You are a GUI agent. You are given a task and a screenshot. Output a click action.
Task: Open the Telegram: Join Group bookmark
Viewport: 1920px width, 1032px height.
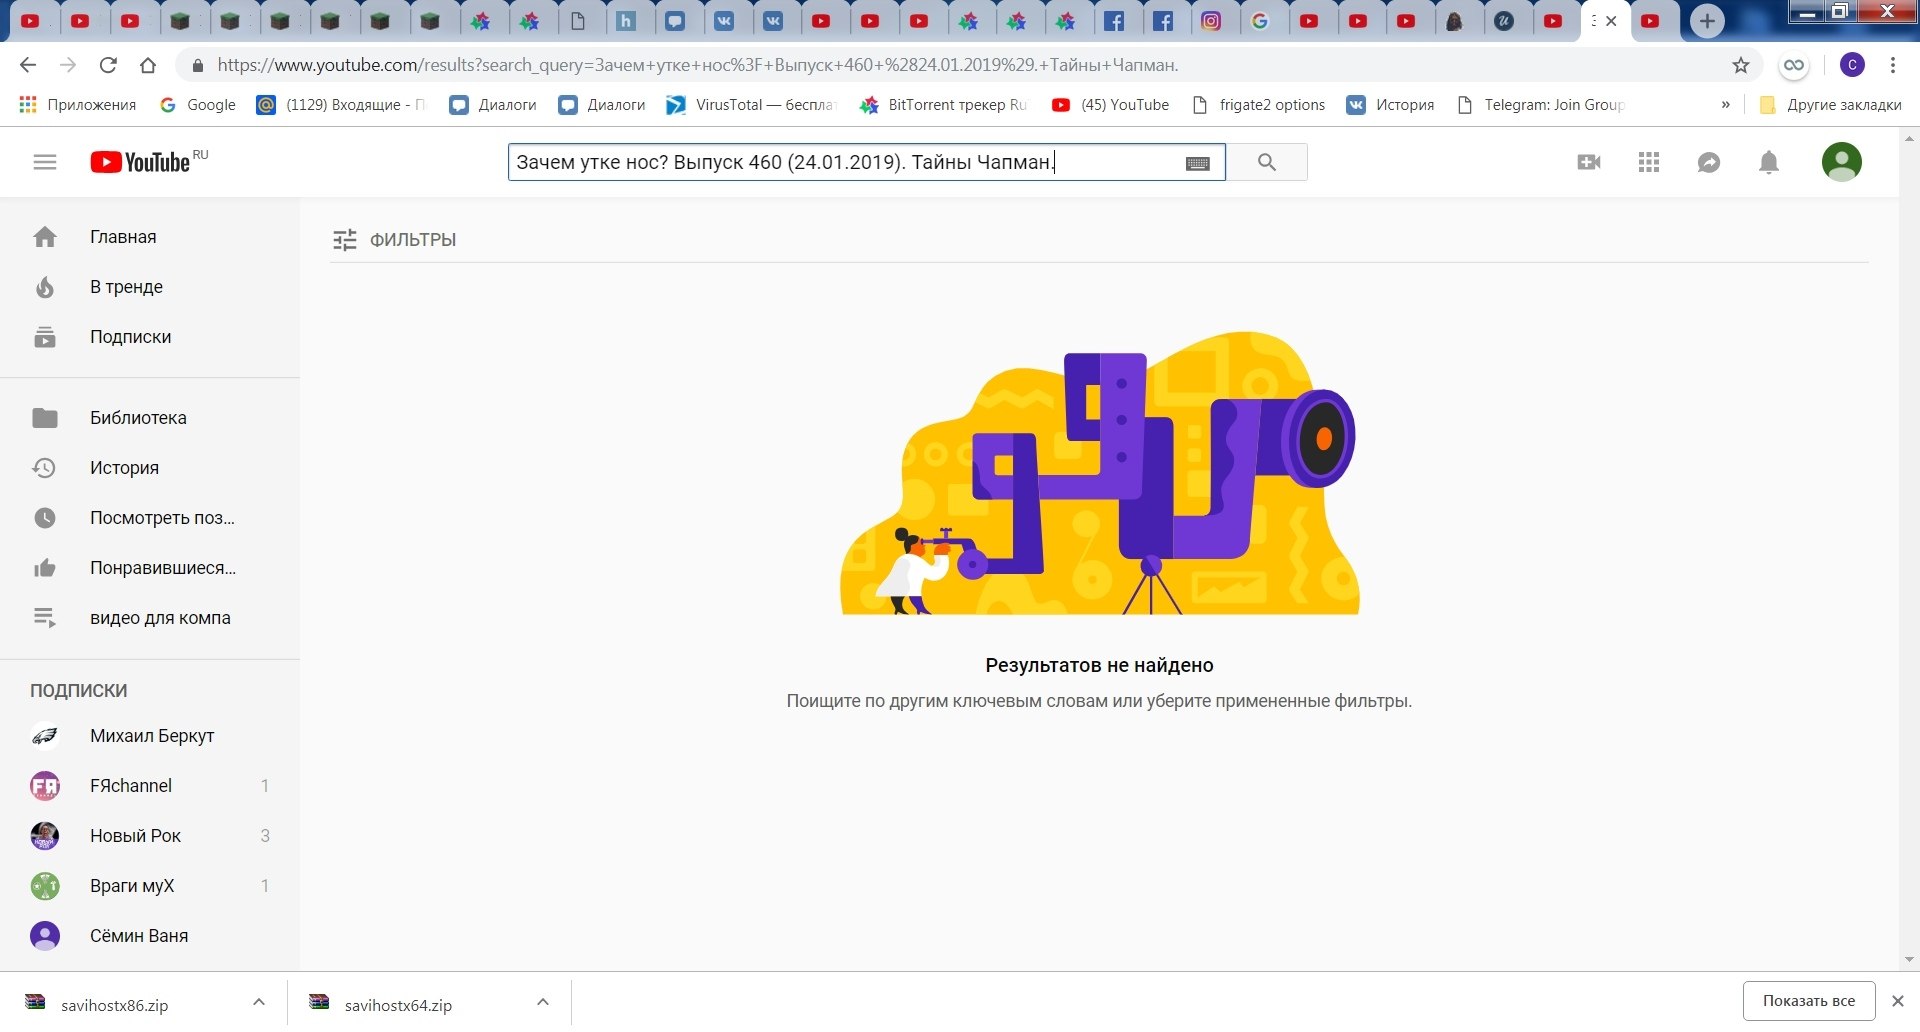(x=1541, y=105)
